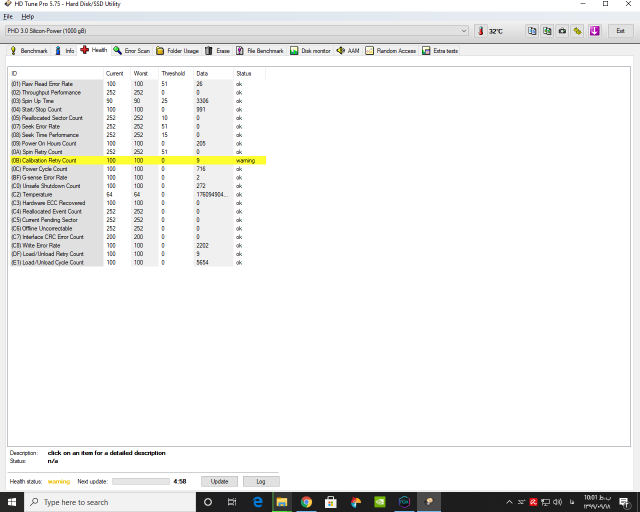
Task: Select the Health tab
Action: [94, 50]
